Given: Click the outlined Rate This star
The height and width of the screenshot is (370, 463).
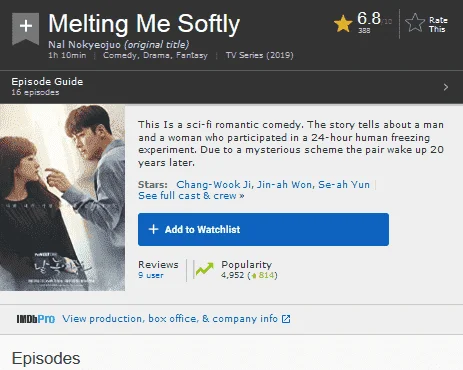Looking at the screenshot, I should pyautogui.click(x=415, y=23).
